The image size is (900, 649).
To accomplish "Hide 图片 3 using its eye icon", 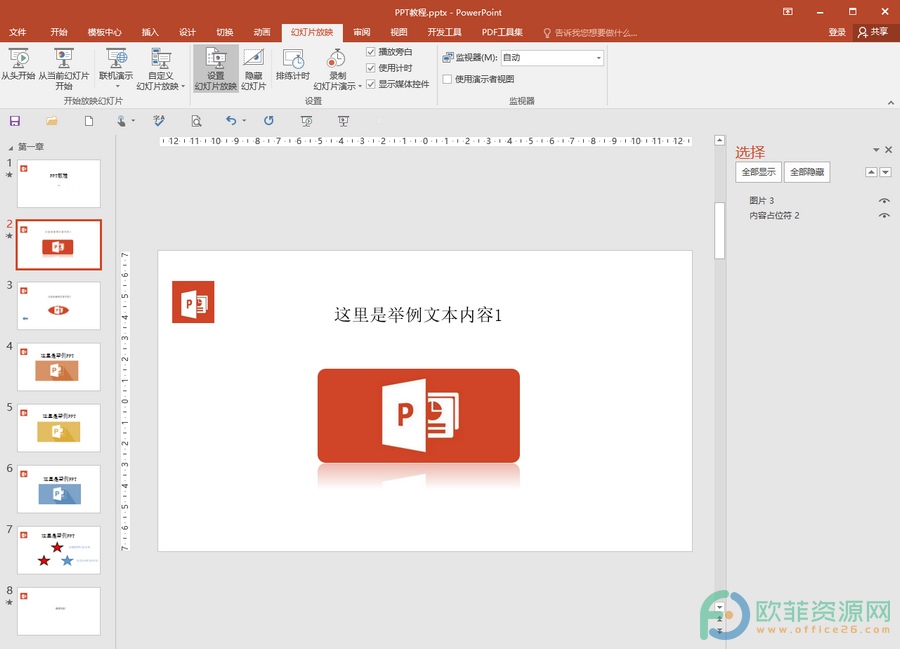I will [884, 201].
